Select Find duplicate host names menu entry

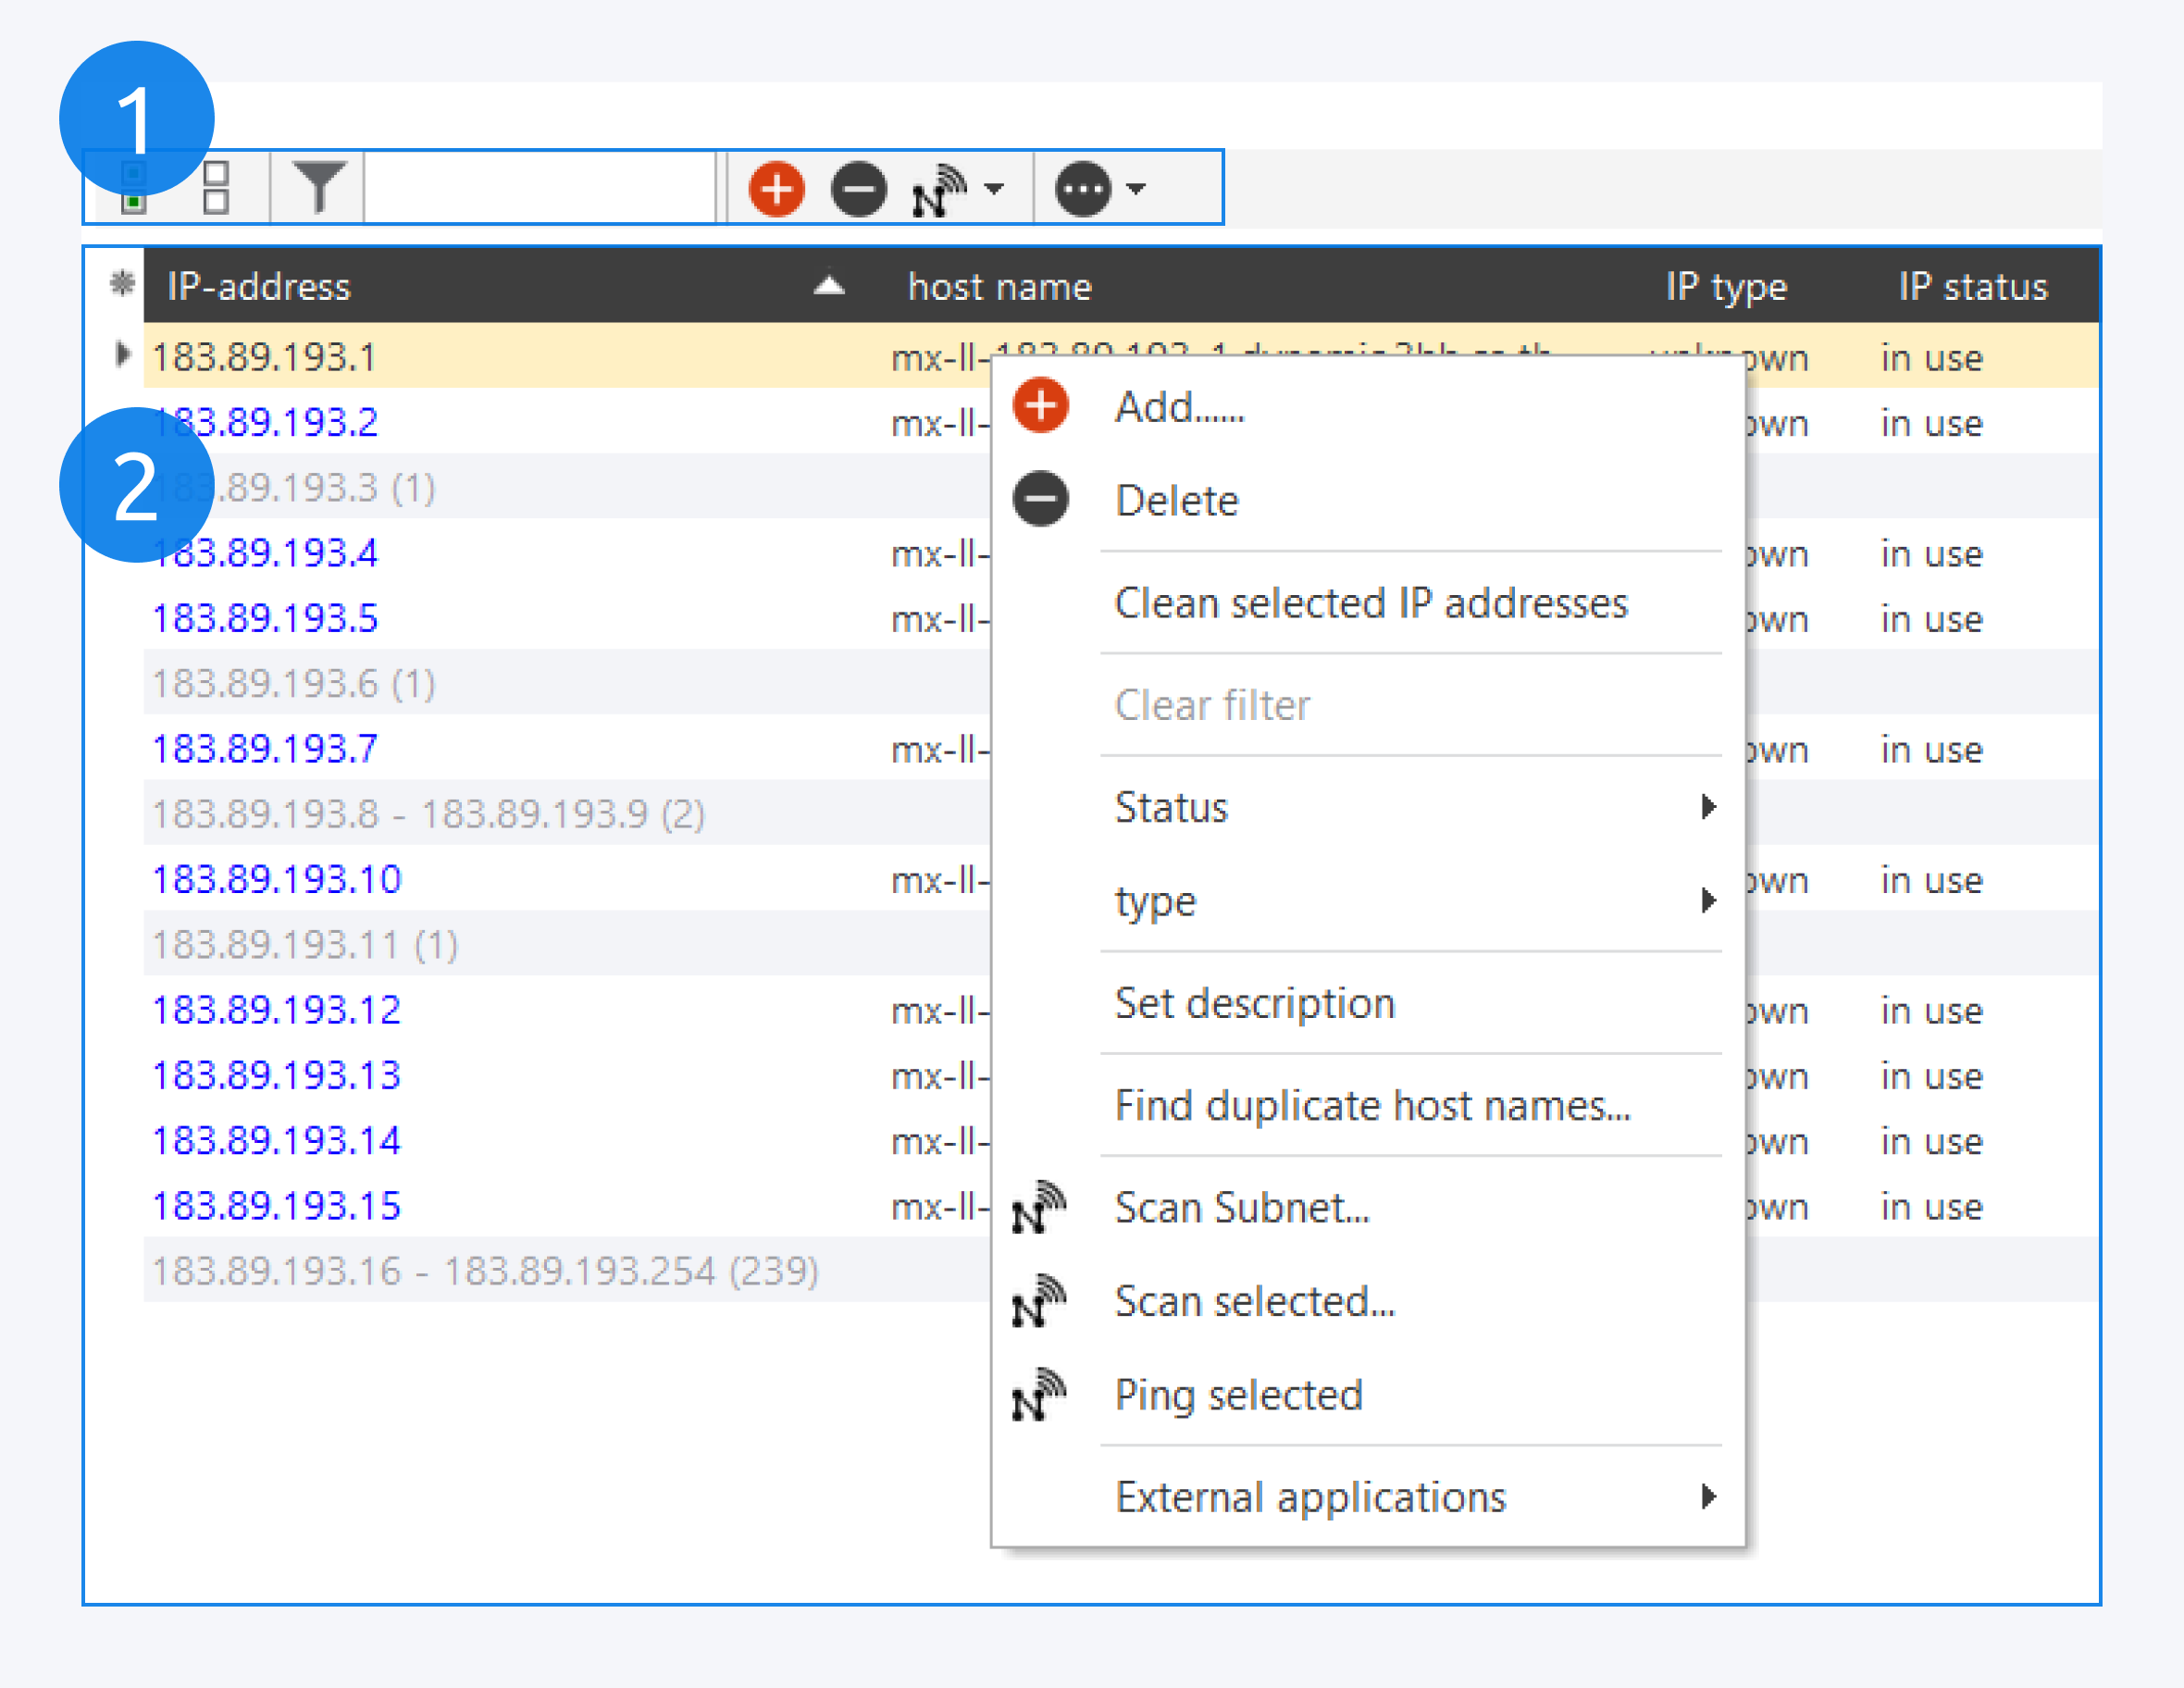pos(1372,1105)
